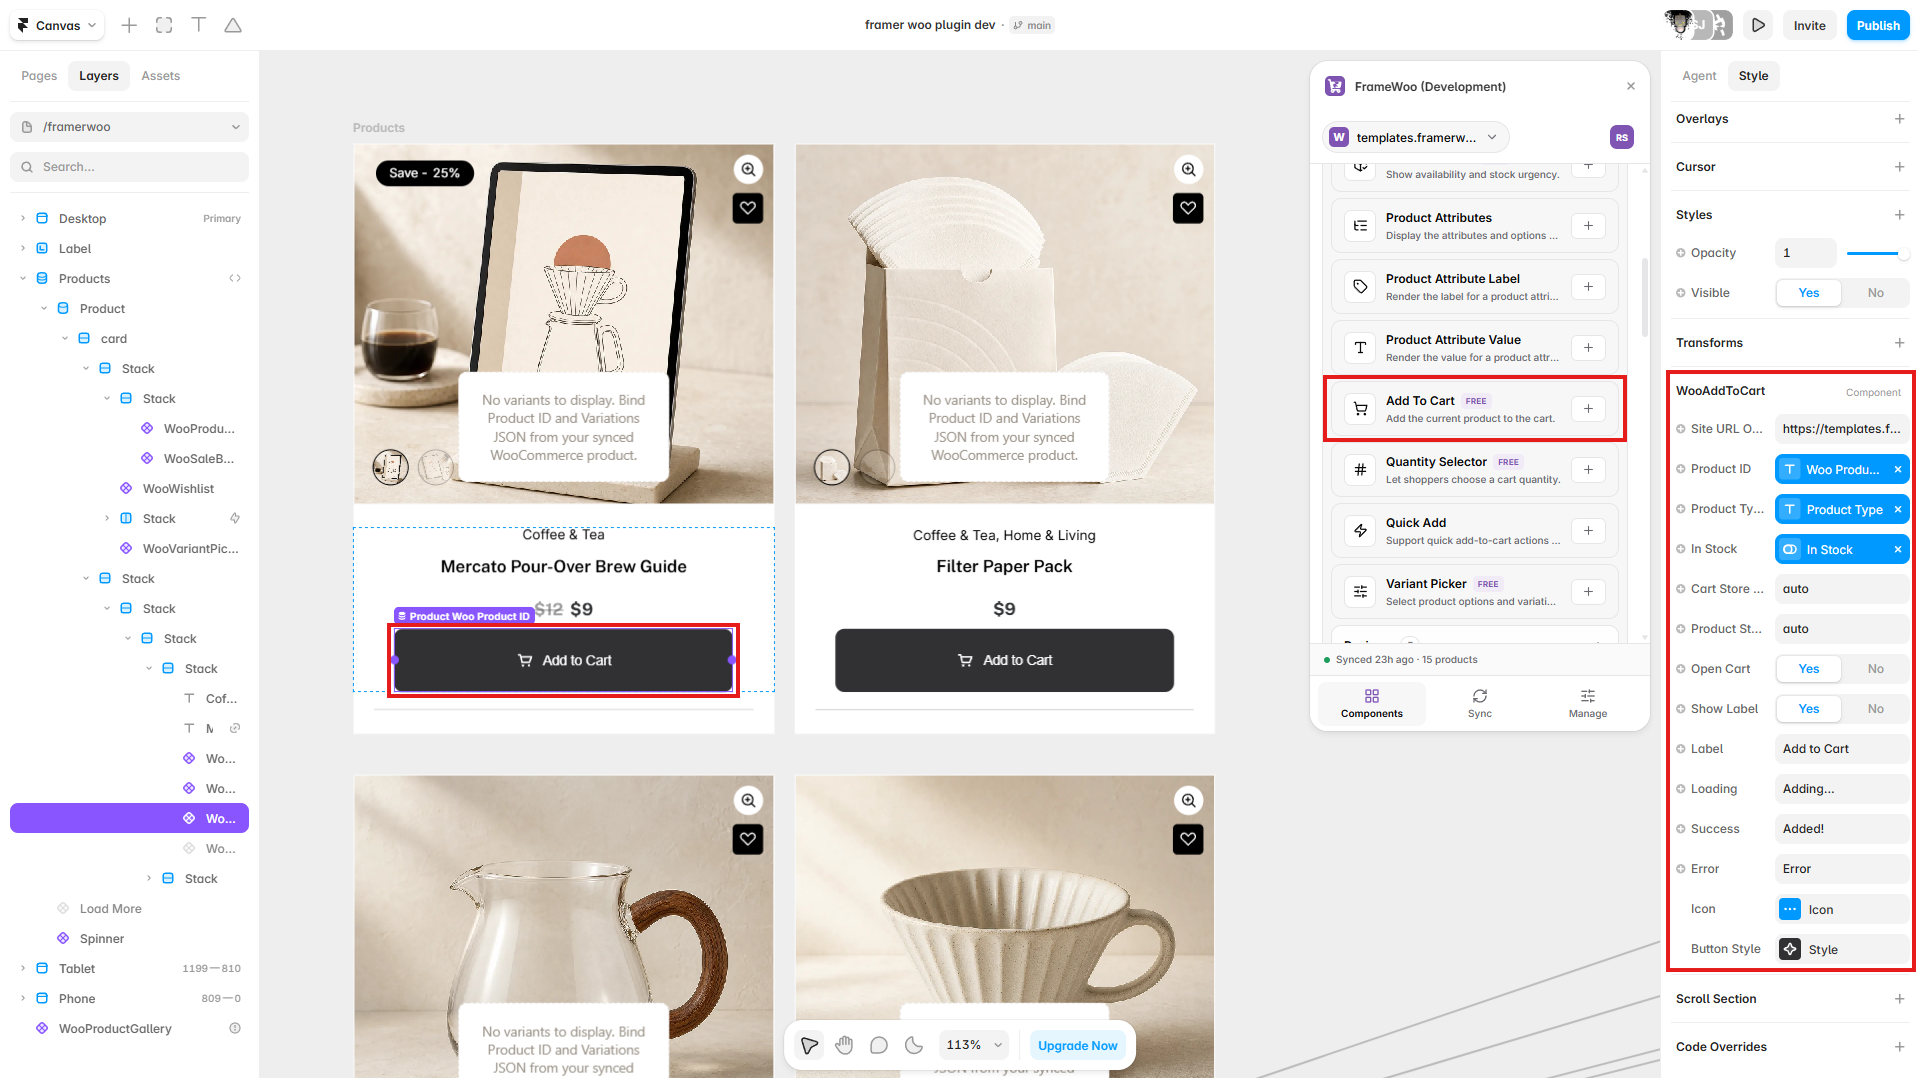Add an Overlays entry with plus

click(x=1899, y=119)
